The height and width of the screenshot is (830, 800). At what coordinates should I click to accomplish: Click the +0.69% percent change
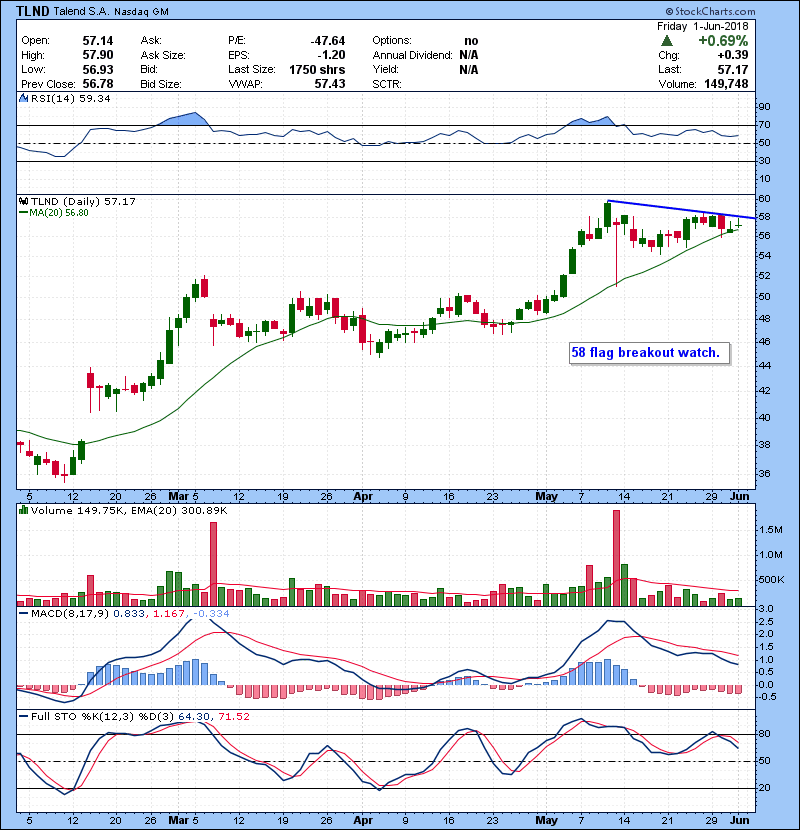(723, 41)
